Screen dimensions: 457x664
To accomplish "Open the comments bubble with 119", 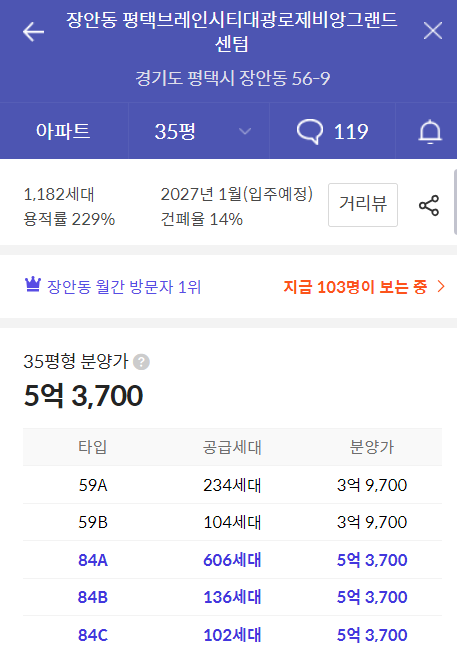I will coord(332,131).
